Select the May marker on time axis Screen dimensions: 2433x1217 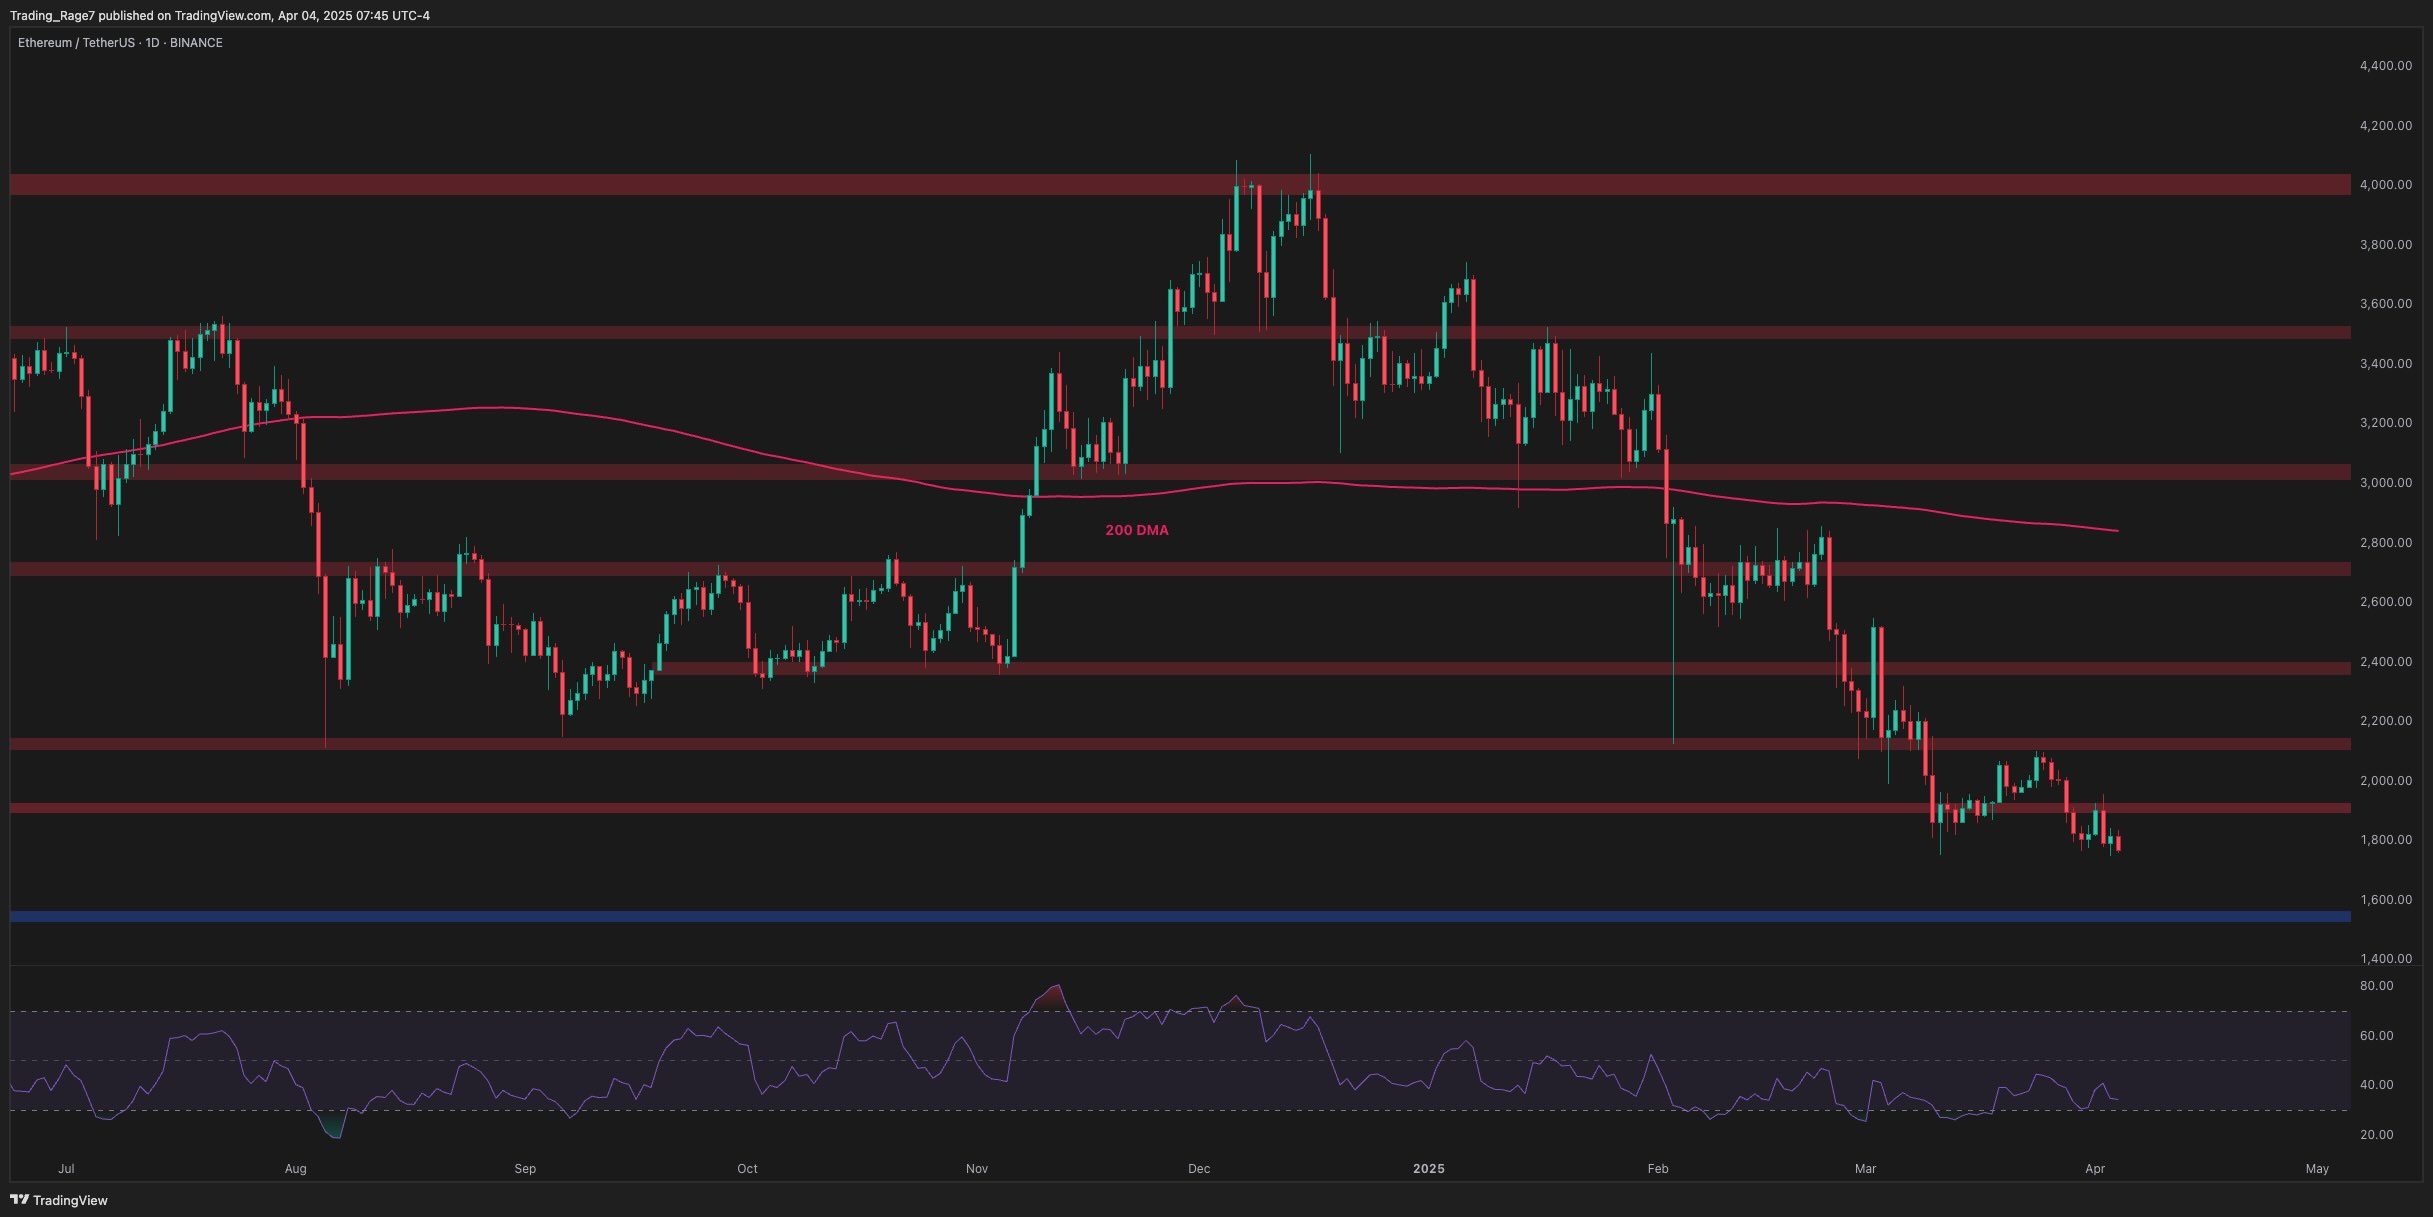click(x=2317, y=1169)
